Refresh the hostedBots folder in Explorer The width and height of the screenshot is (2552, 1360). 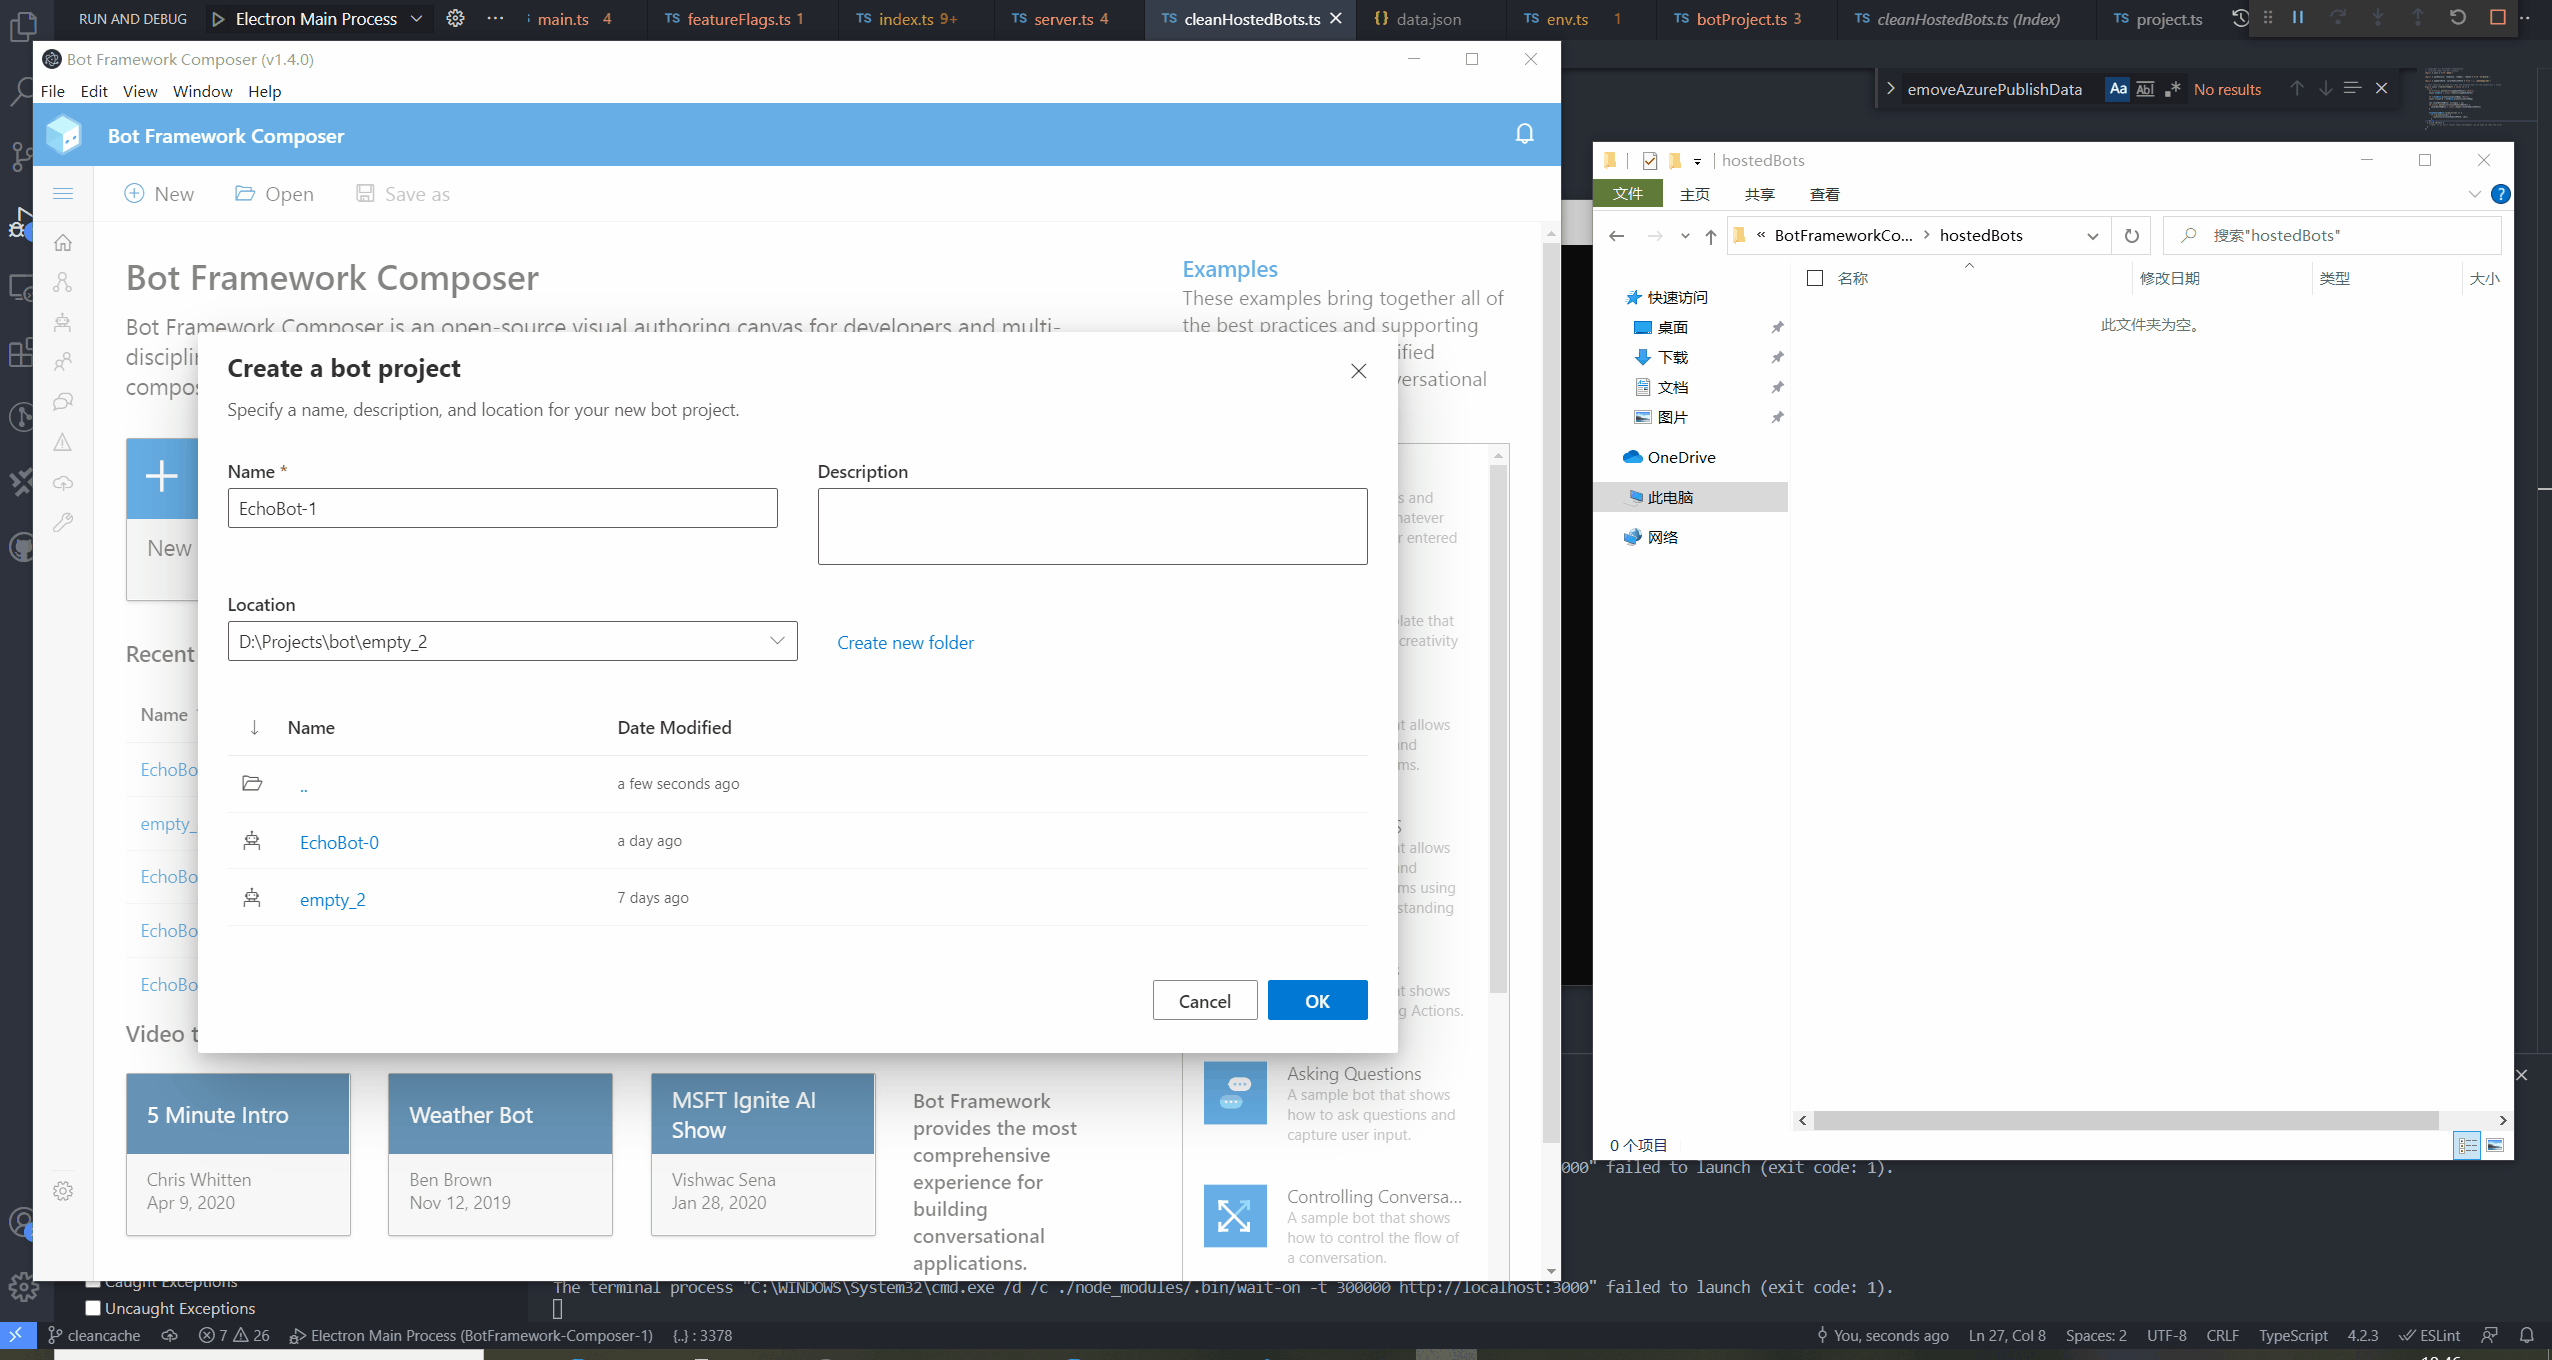pyautogui.click(x=2131, y=236)
